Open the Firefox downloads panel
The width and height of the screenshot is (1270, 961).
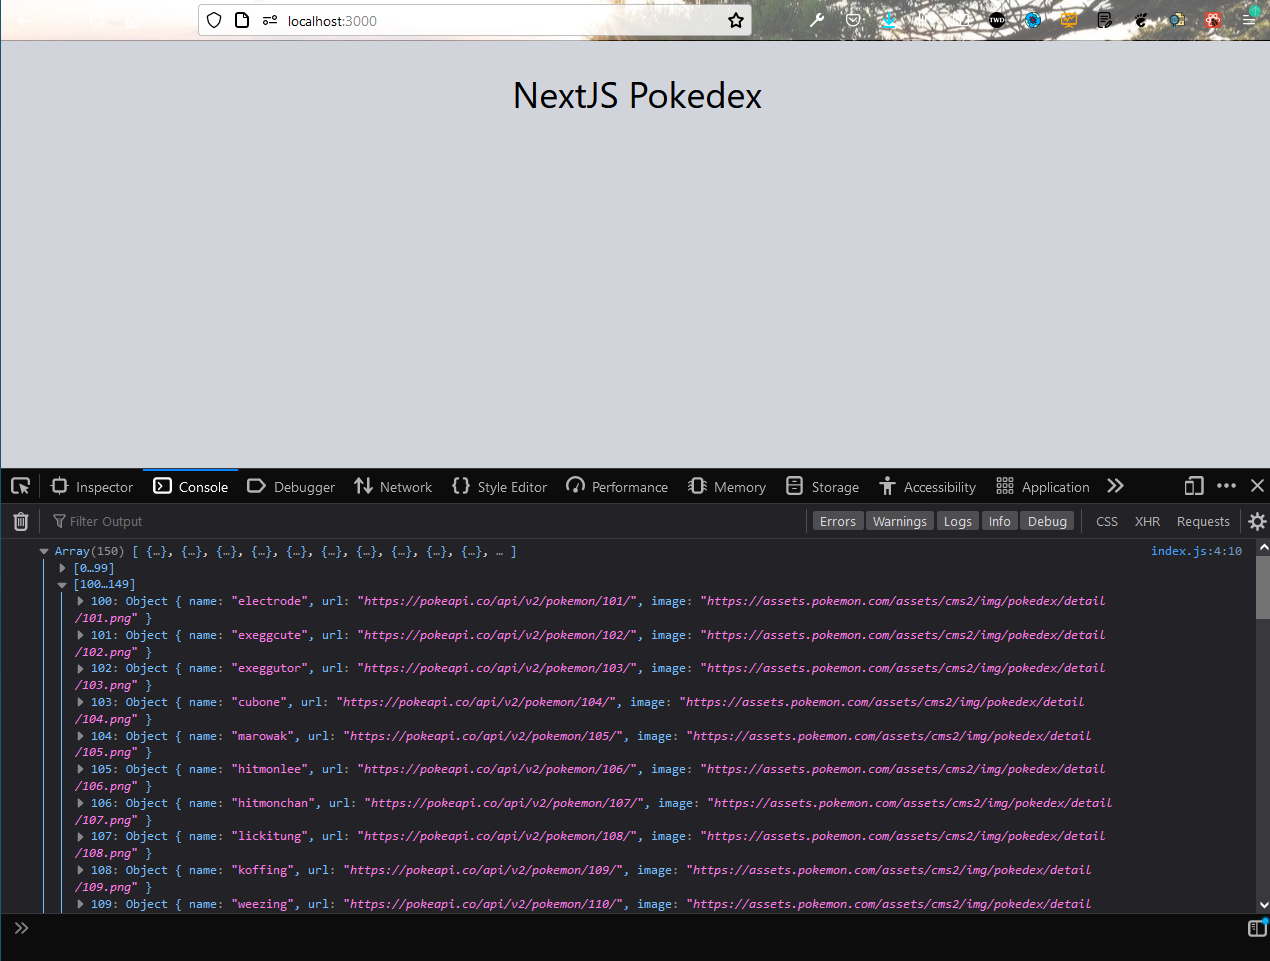[x=889, y=20]
